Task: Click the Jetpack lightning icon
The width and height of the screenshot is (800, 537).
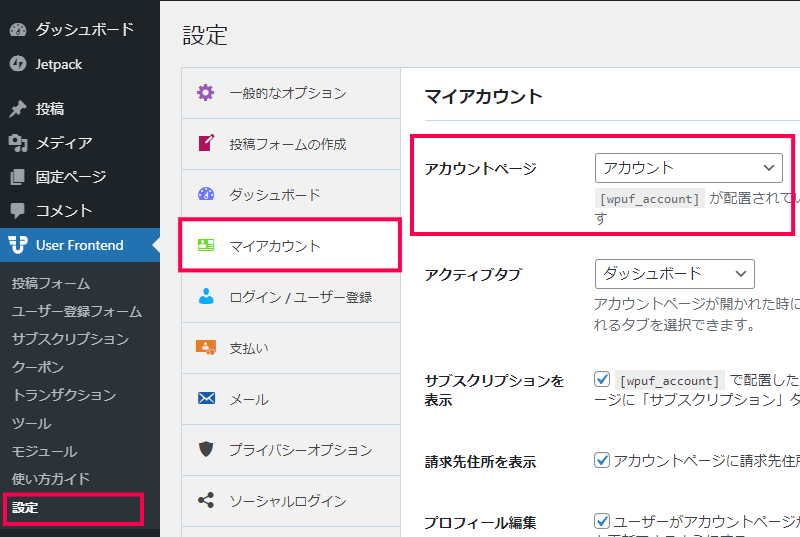Action: pyautogui.click(x=18, y=64)
